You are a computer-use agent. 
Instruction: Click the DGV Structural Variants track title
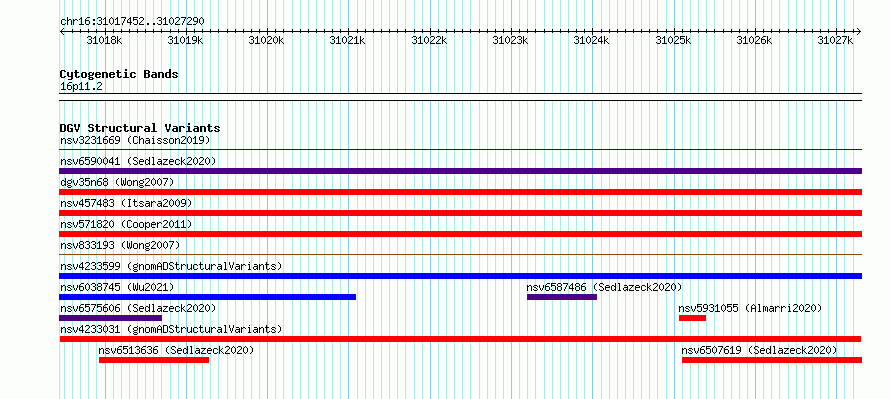coord(140,128)
